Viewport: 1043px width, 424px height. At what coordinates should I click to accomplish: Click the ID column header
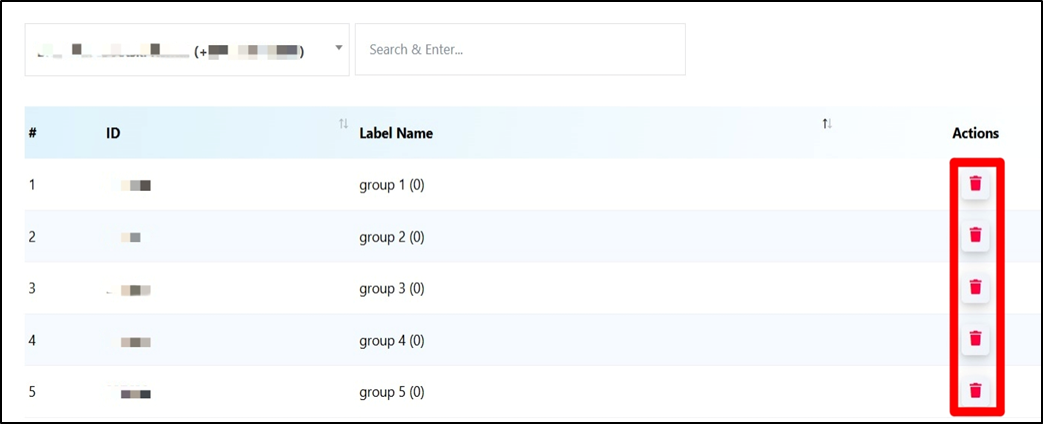pos(113,133)
